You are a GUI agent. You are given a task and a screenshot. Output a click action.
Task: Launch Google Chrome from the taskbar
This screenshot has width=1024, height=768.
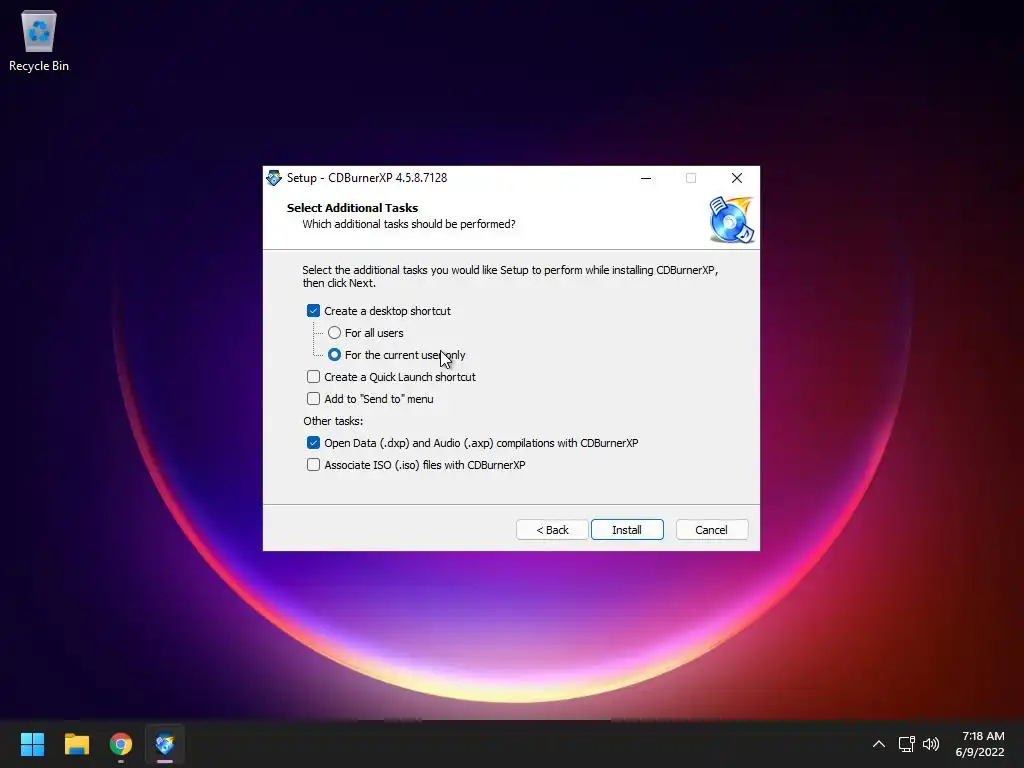pos(121,744)
